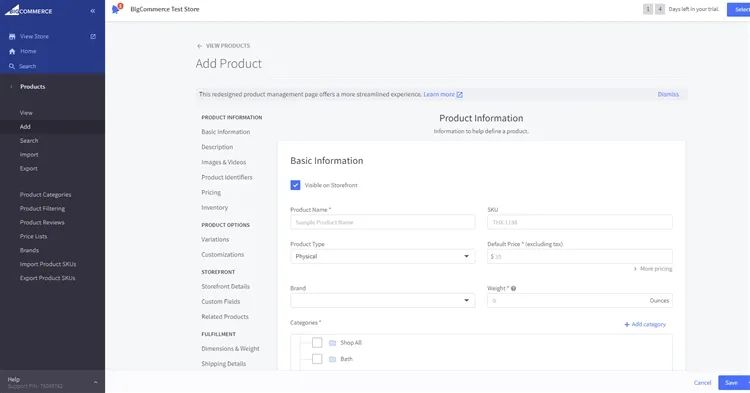Collapse the sidebar with double-chevron icon
Viewport: 750px width, 393px height.
coord(93,11)
